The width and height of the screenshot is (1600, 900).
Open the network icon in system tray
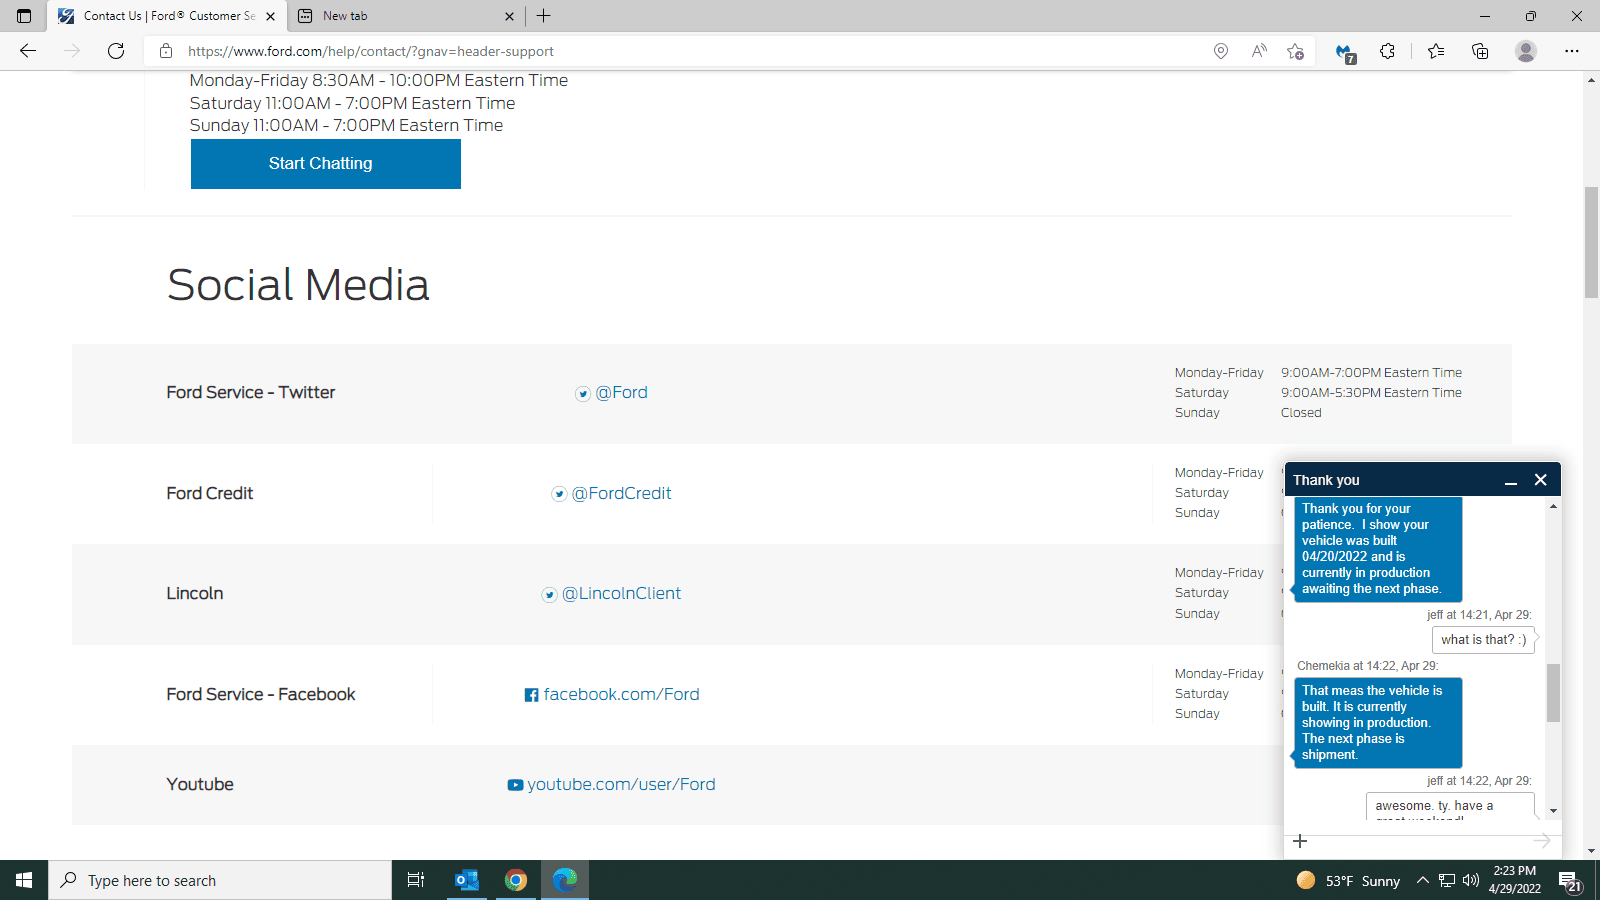click(1447, 880)
